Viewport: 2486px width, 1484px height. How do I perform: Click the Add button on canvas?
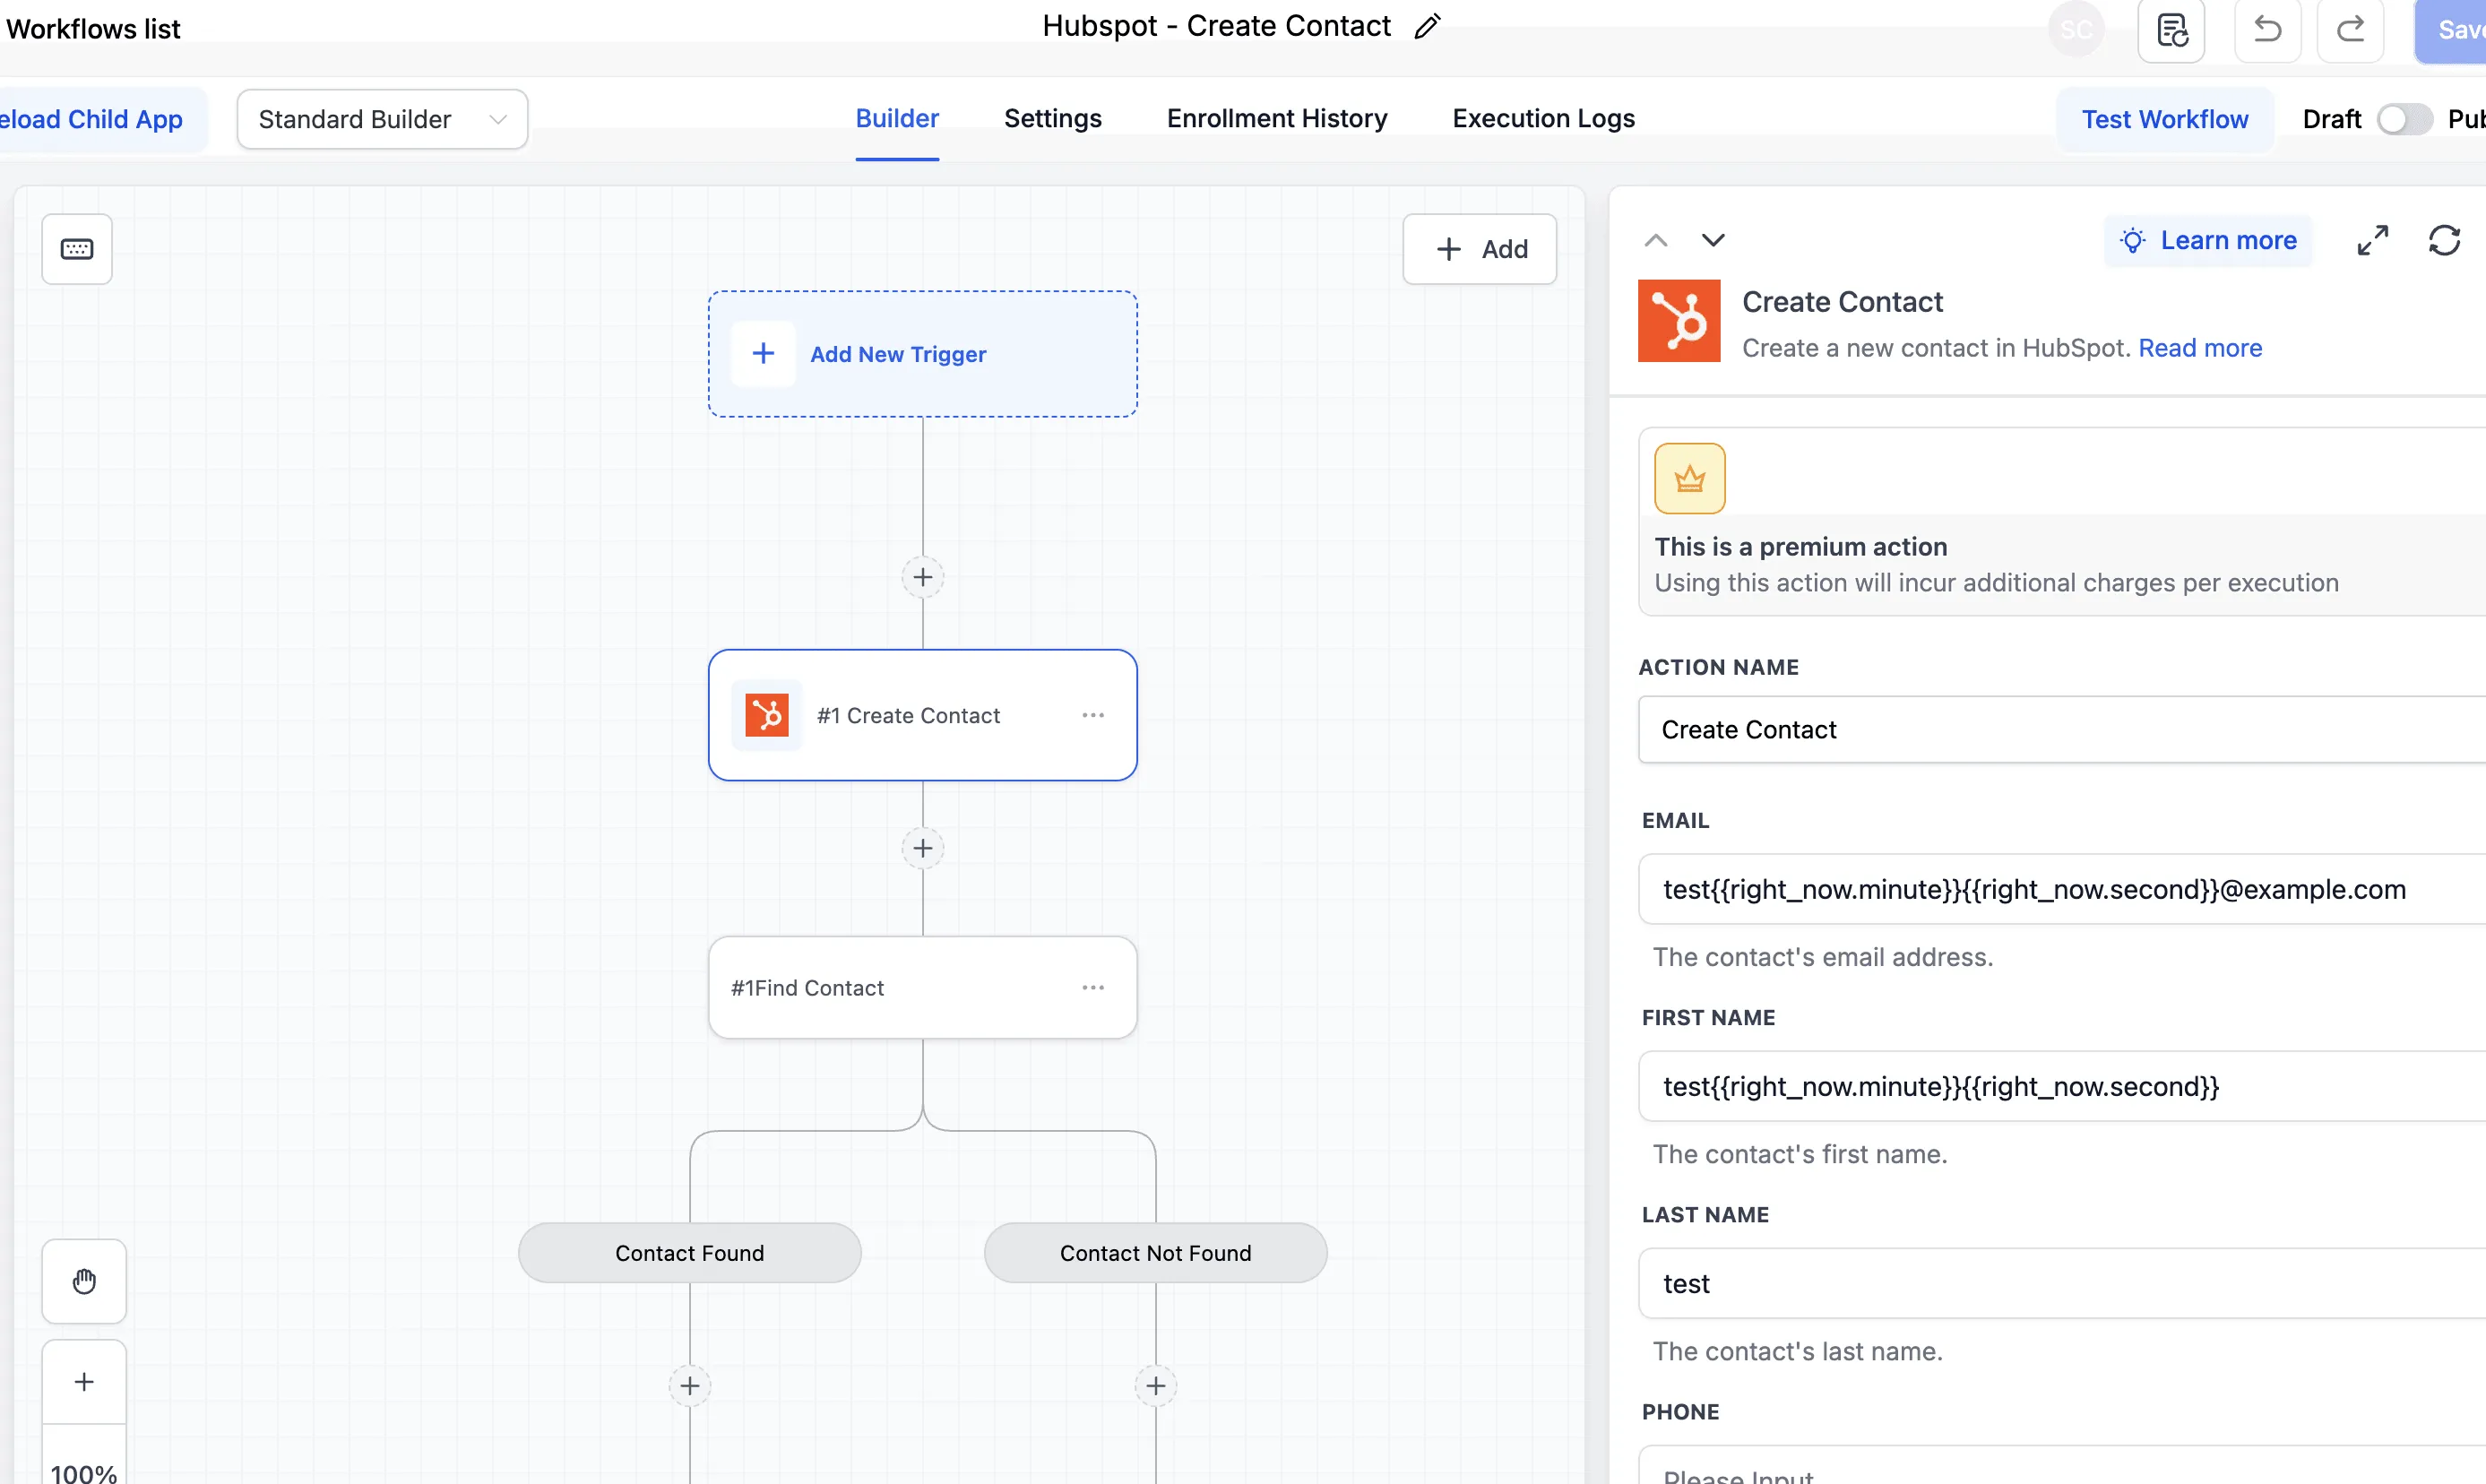click(1479, 249)
